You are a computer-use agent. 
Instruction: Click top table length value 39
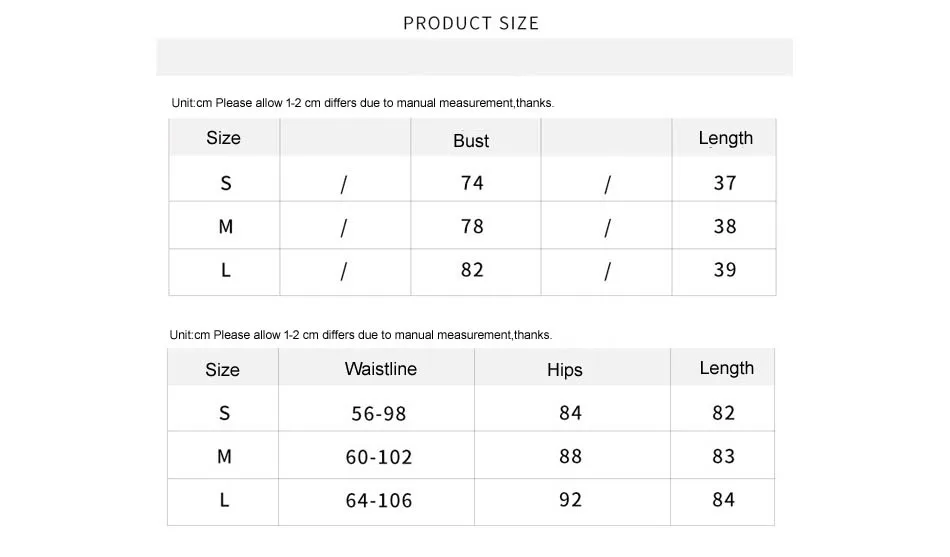[x=725, y=270]
